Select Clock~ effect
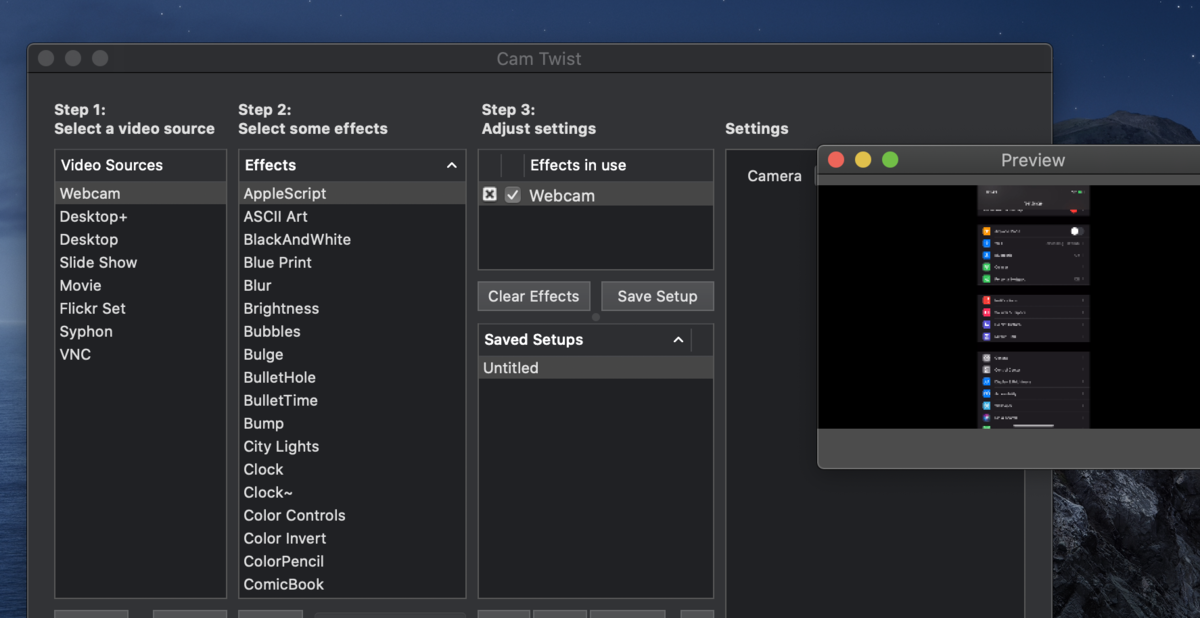 (352, 492)
